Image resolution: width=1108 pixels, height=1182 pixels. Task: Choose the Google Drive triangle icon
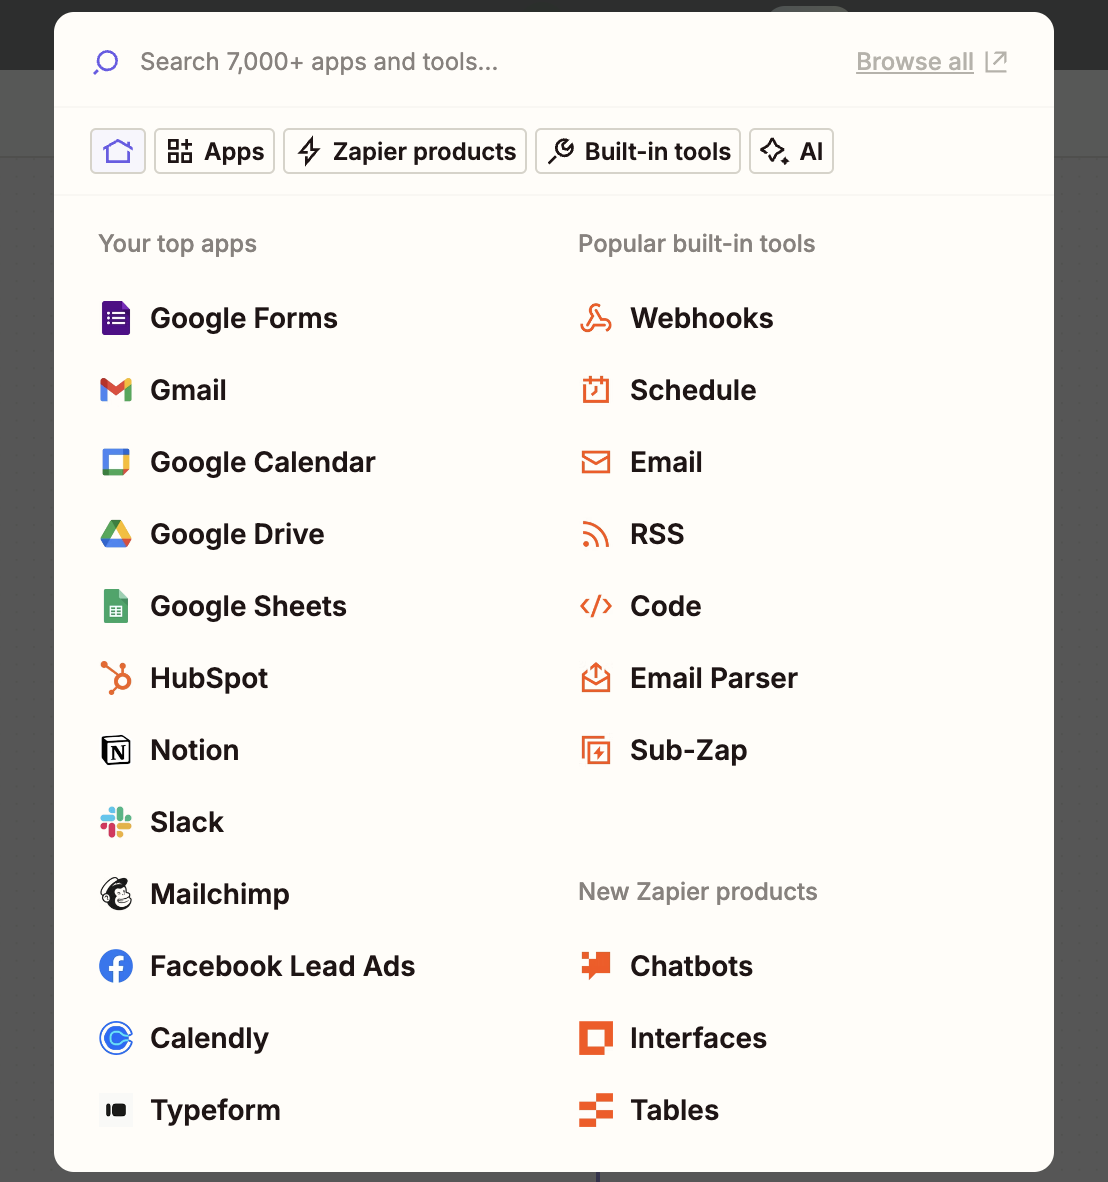coord(116,534)
